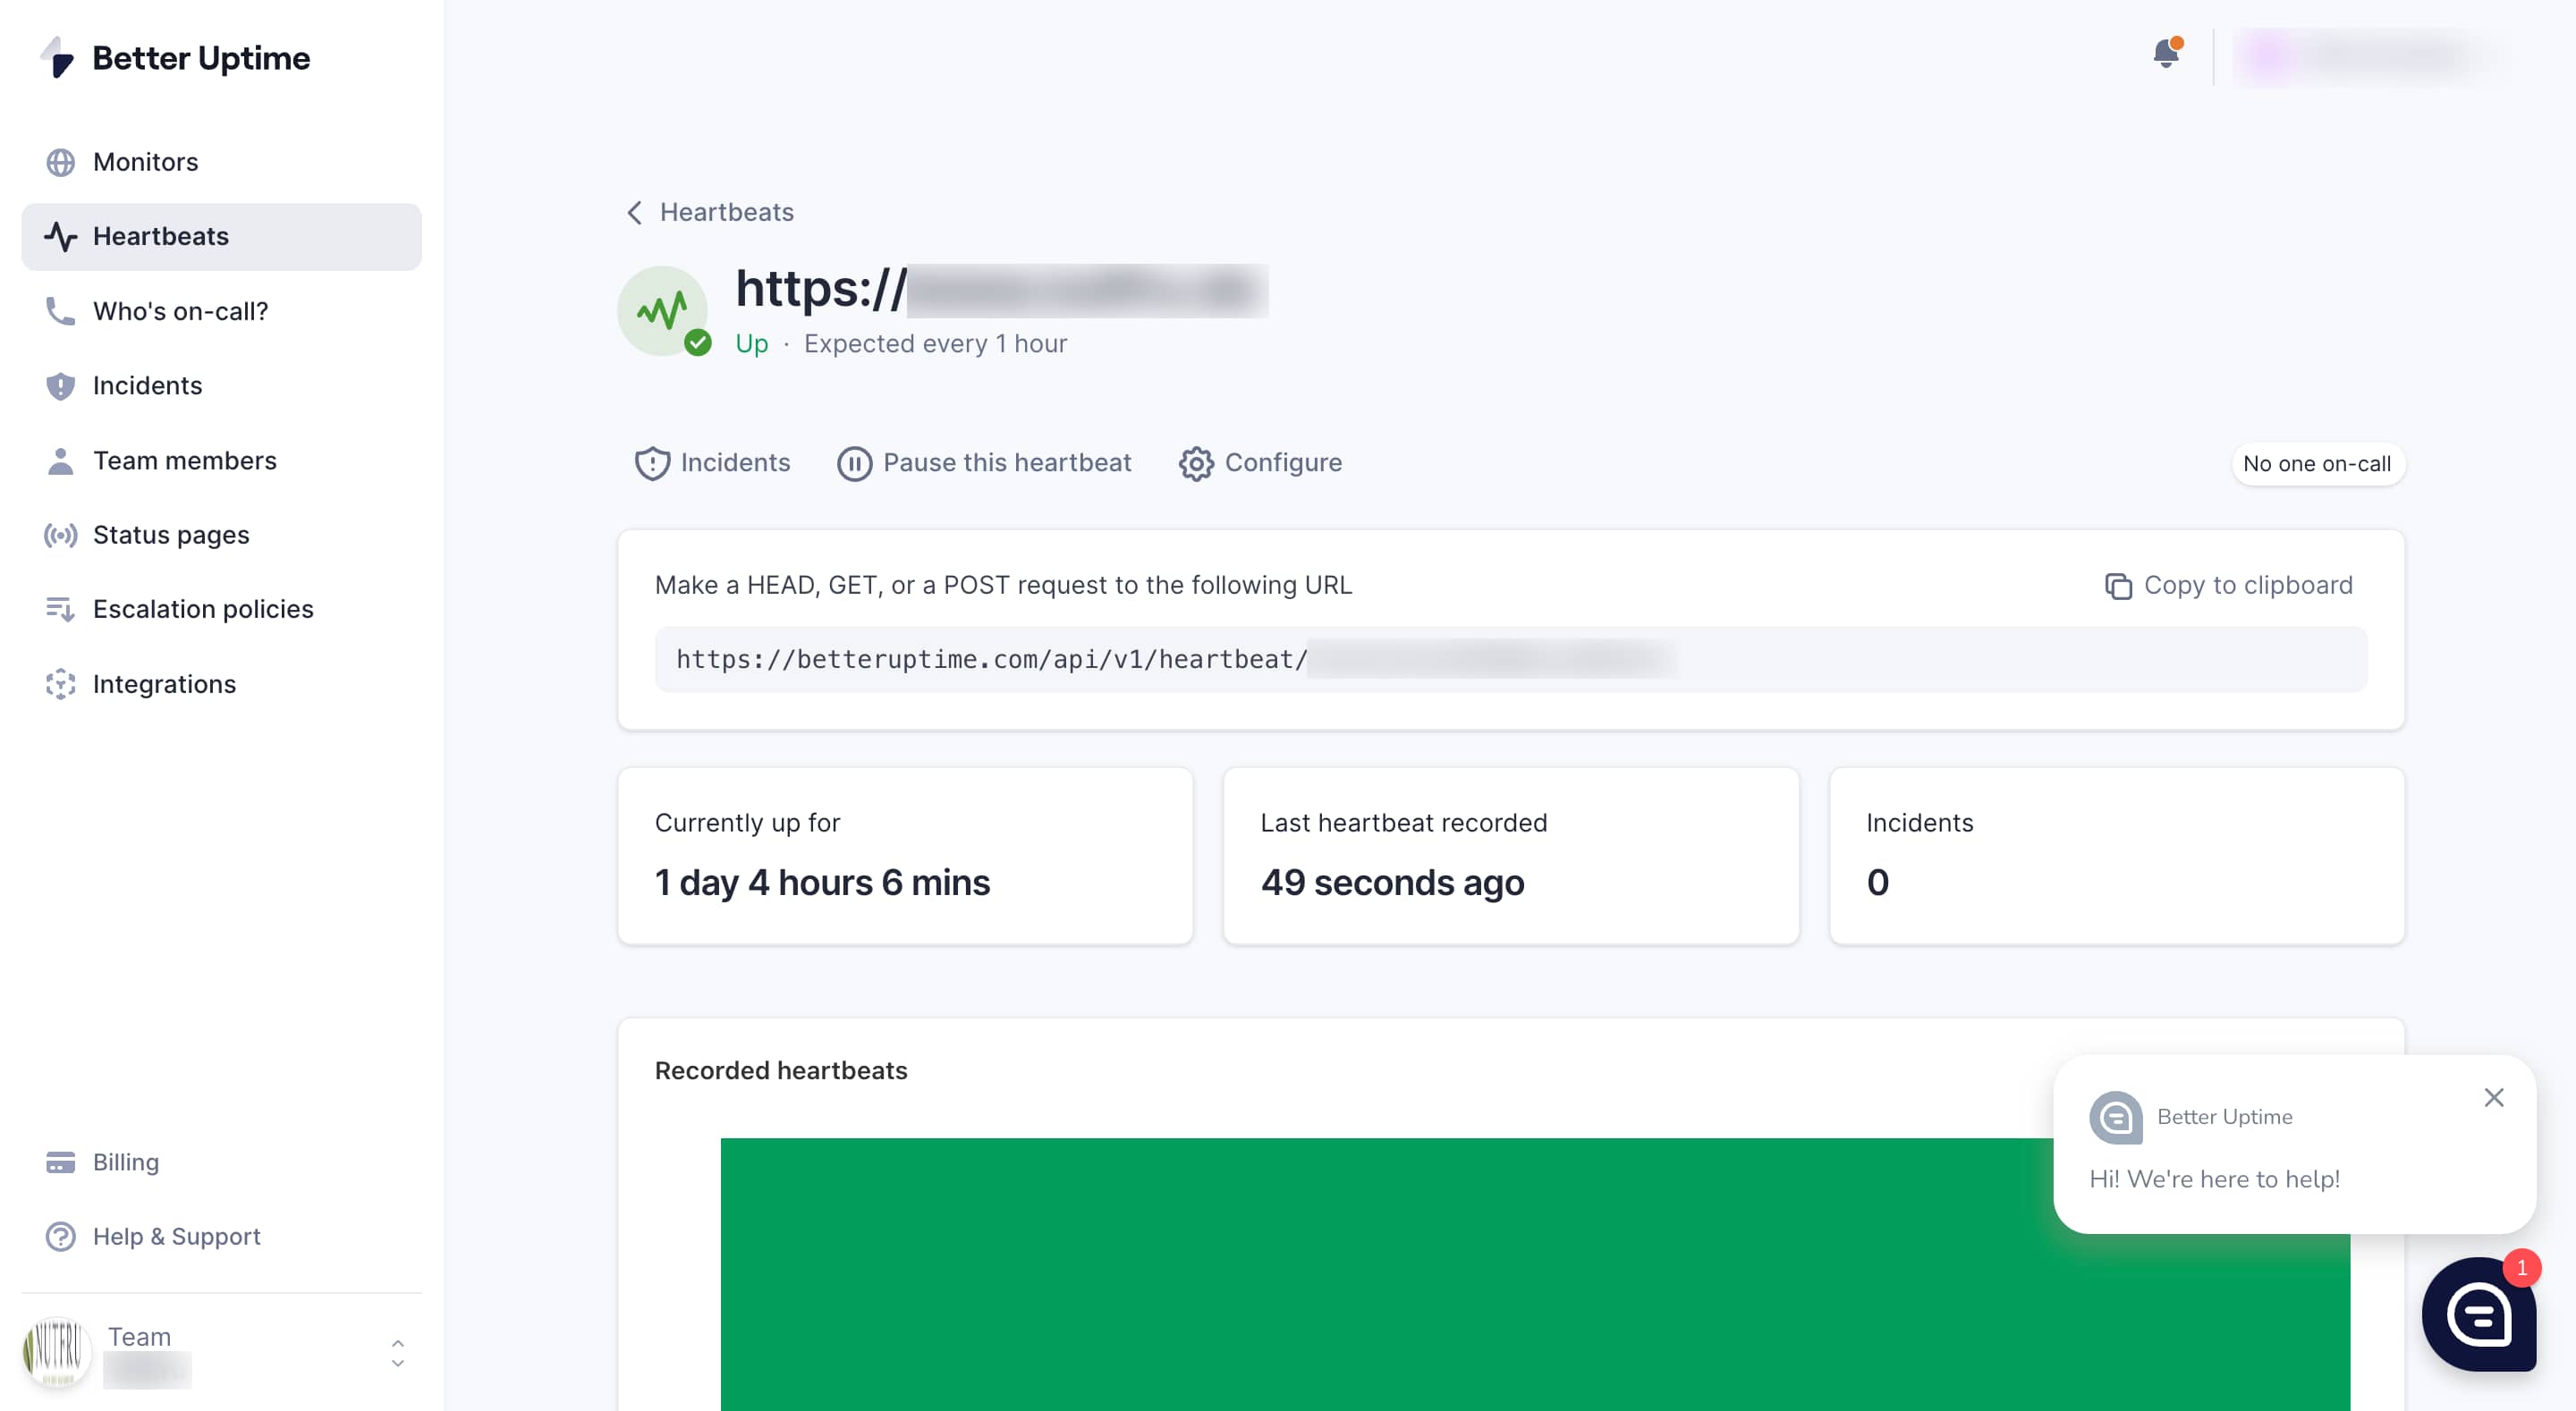Click Billing navigation link
Image resolution: width=2576 pixels, height=1411 pixels.
pyautogui.click(x=125, y=1161)
